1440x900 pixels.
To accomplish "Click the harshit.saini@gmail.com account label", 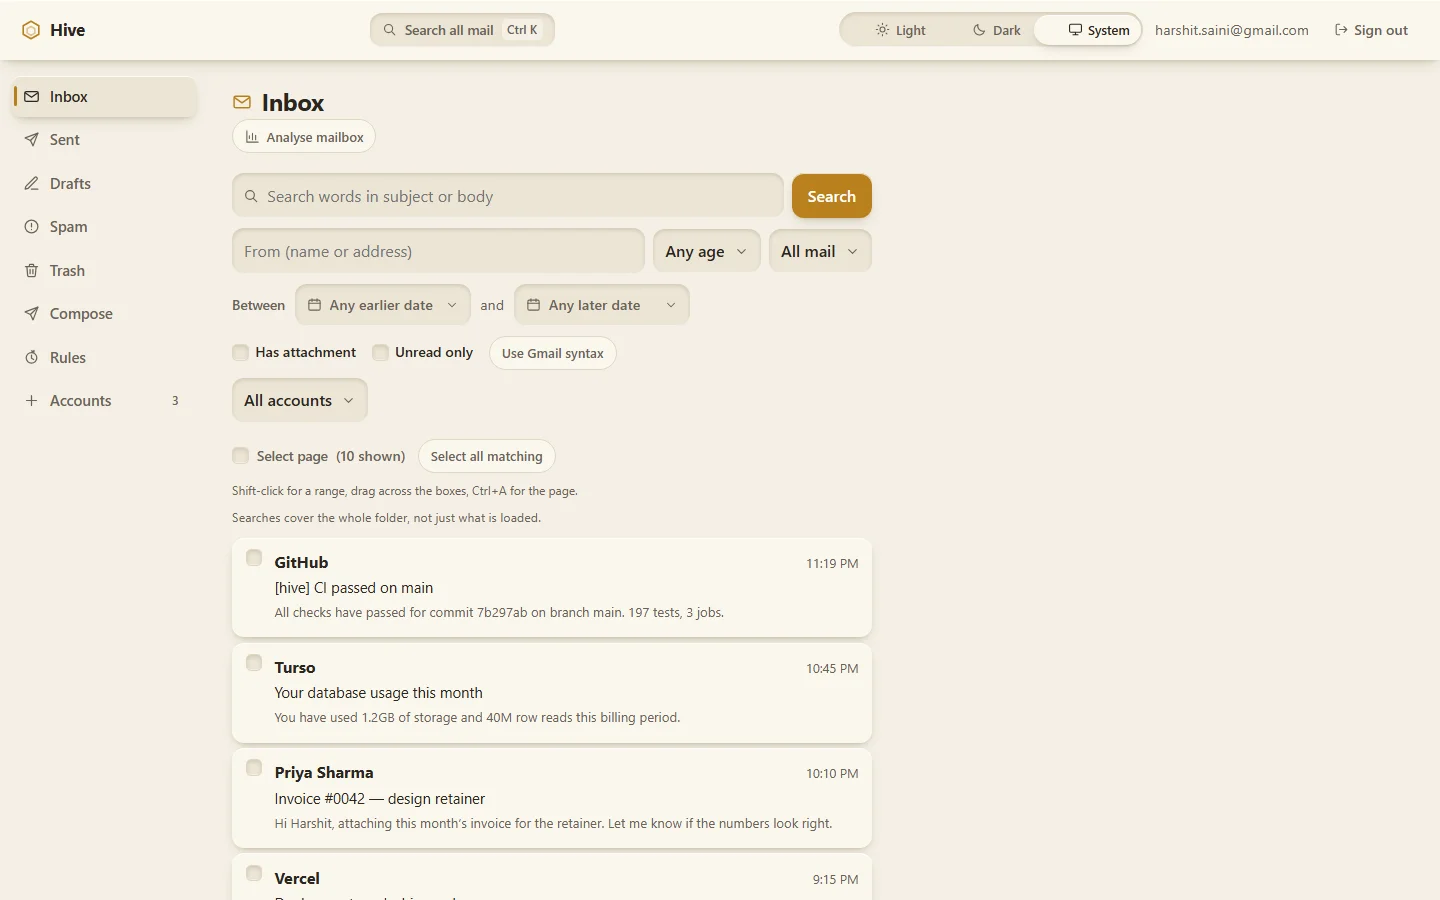I will [x=1231, y=30].
